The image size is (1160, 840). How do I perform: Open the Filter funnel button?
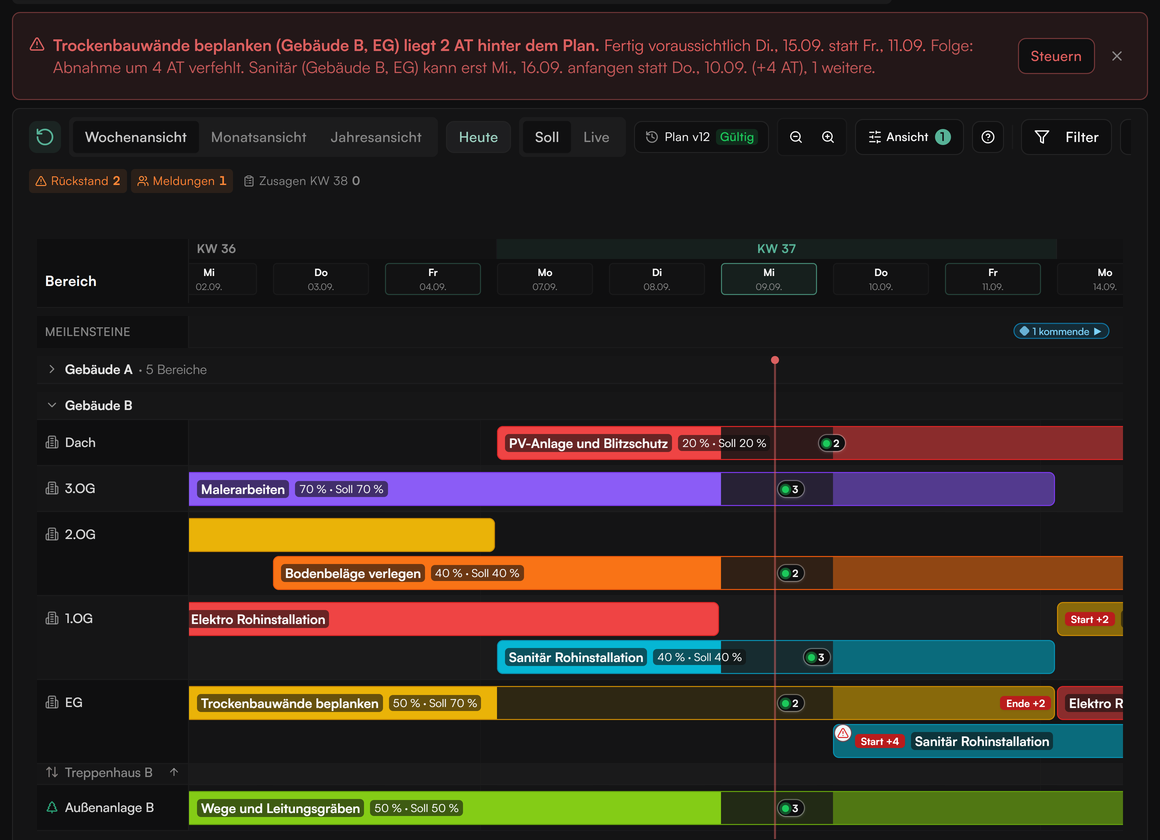[x=1066, y=137]
